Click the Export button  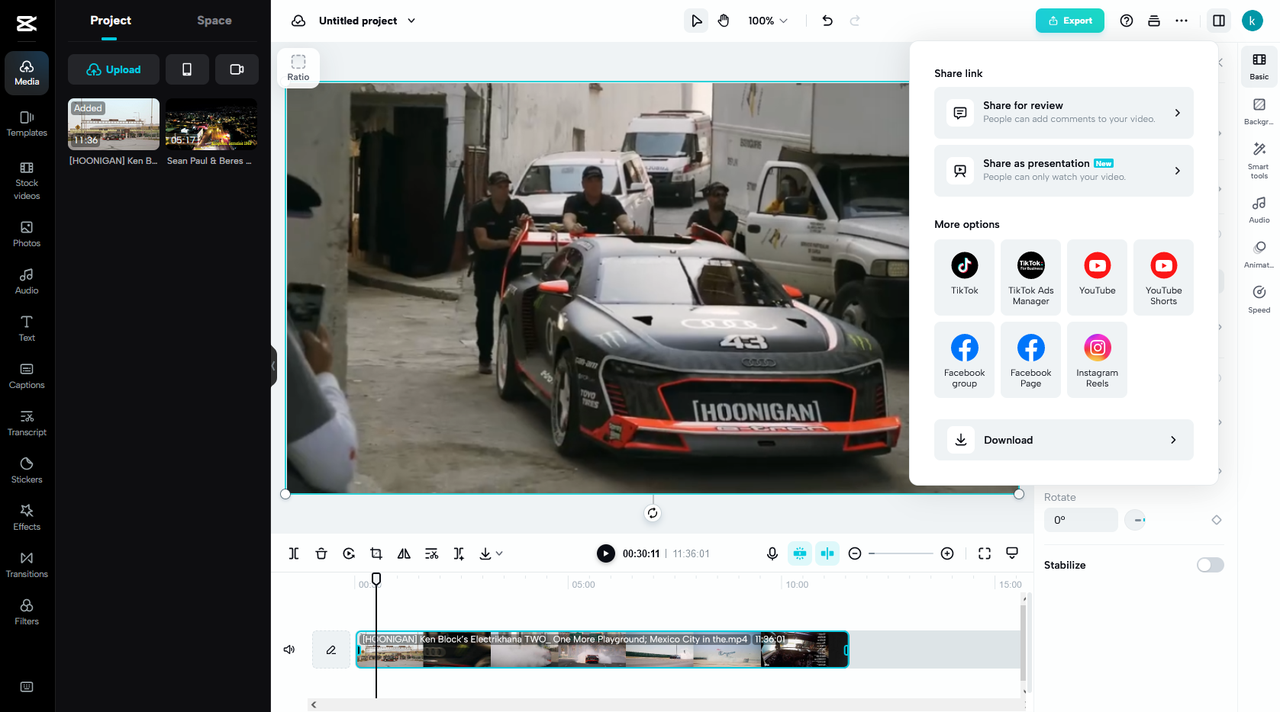tap(1070, 20)
